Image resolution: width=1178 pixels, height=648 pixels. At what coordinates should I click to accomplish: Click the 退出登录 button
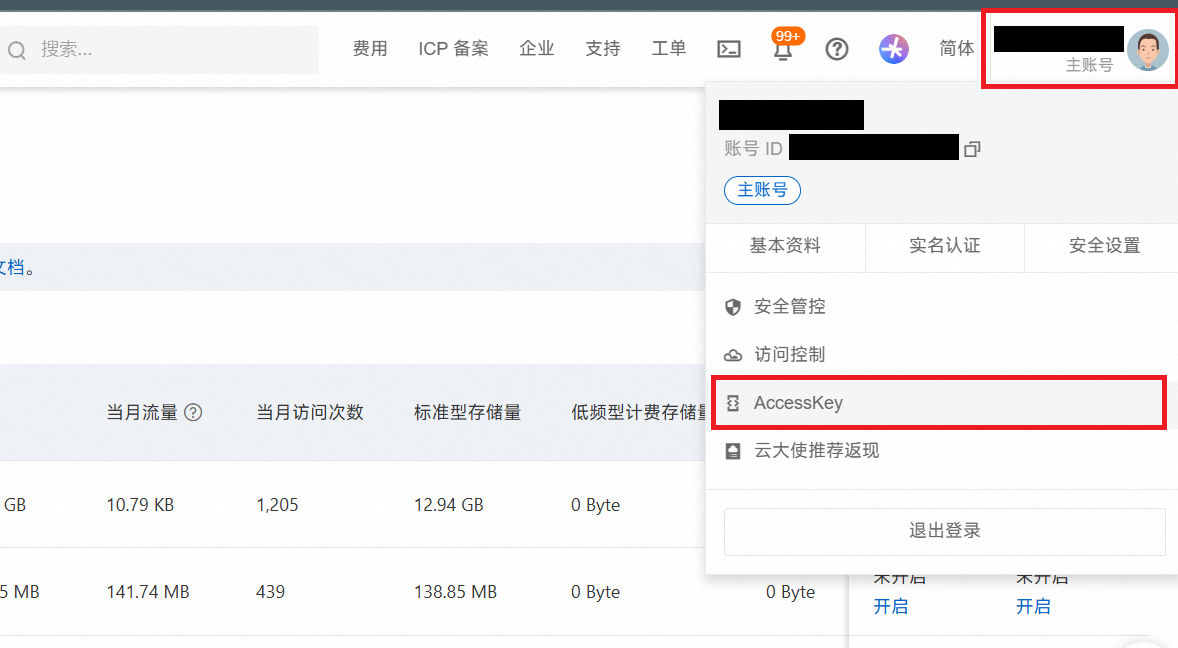click(944, 531)
